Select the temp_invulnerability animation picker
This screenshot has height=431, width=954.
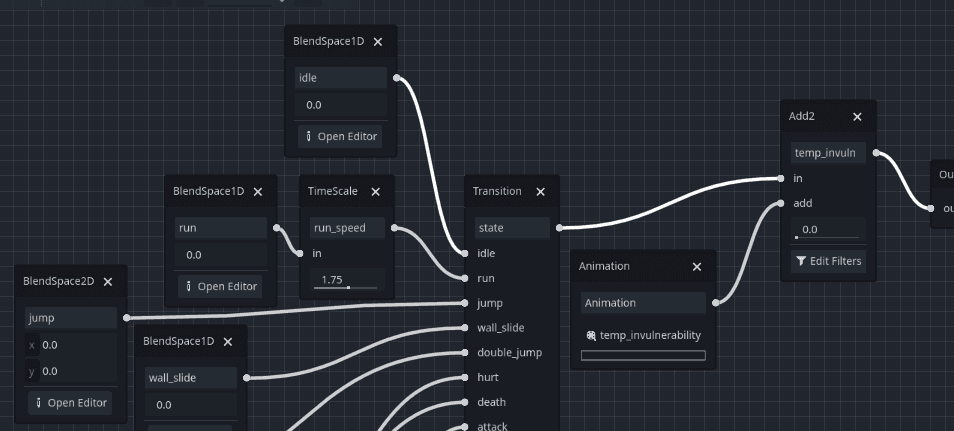pyautogui.click(x=643, y=335)
